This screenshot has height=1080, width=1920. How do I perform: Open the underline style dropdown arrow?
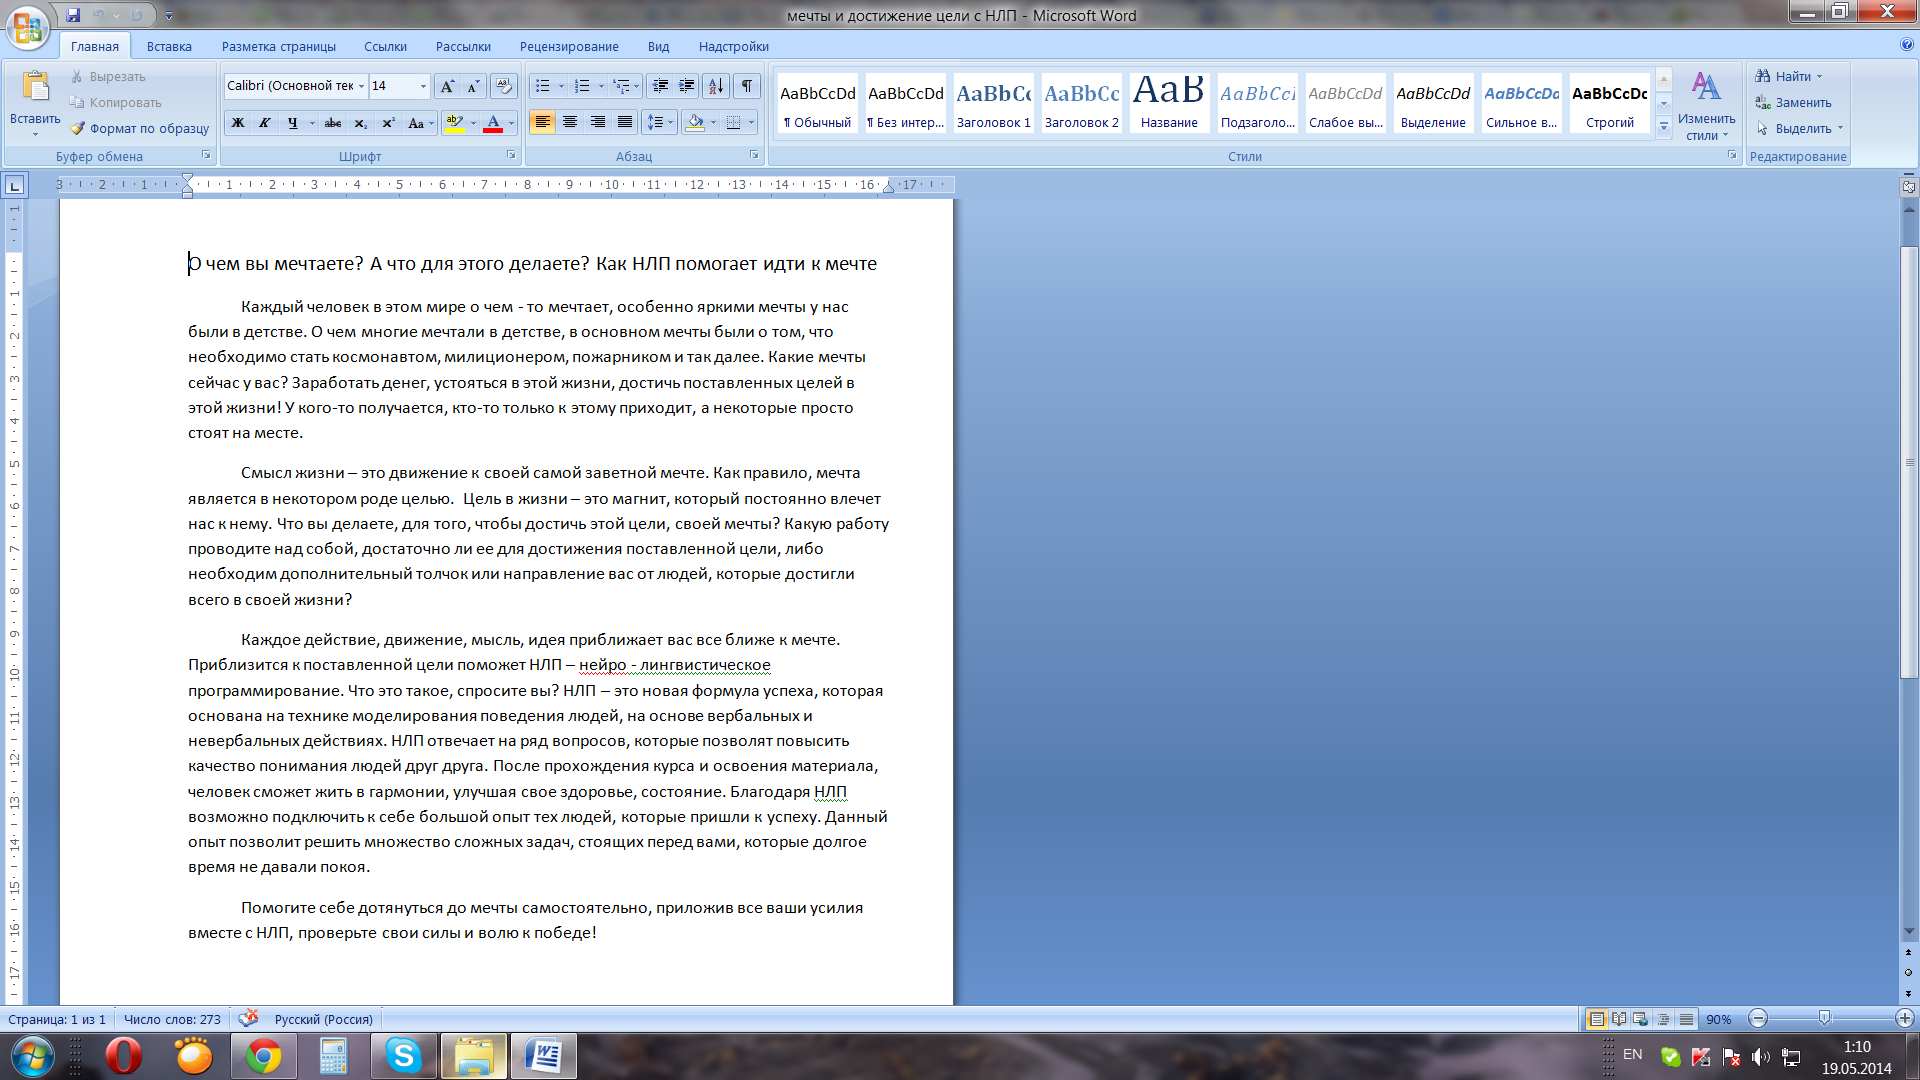point(312,123)
